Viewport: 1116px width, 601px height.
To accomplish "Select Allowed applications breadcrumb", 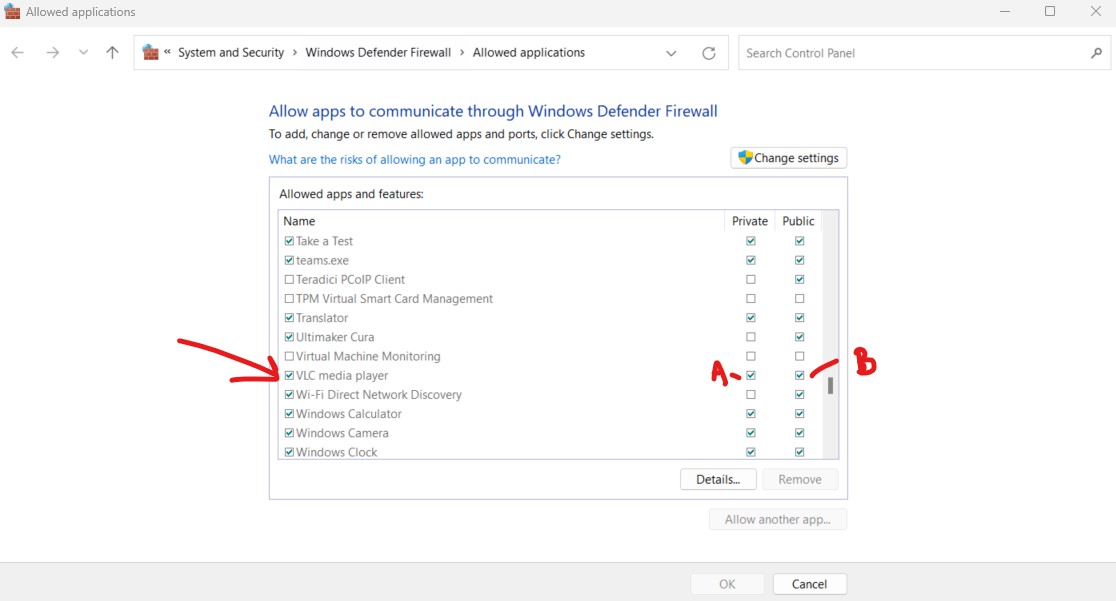I will click(529, 53).
